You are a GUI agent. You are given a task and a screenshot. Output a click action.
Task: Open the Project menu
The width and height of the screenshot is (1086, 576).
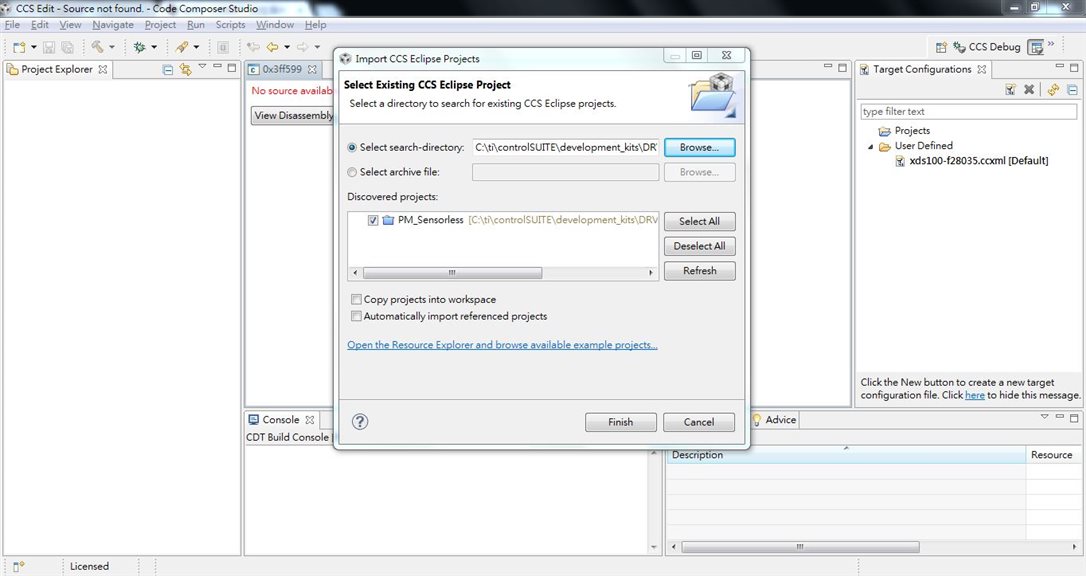point(160,25)
